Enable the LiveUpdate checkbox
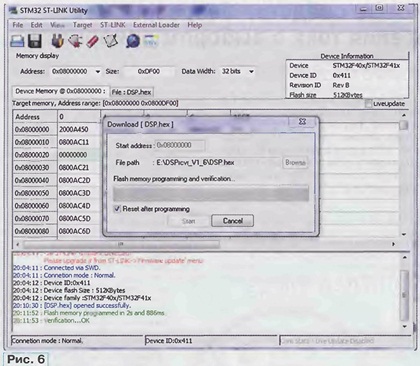The width and height of the screenshot is (420, 366). click(368, 104)
